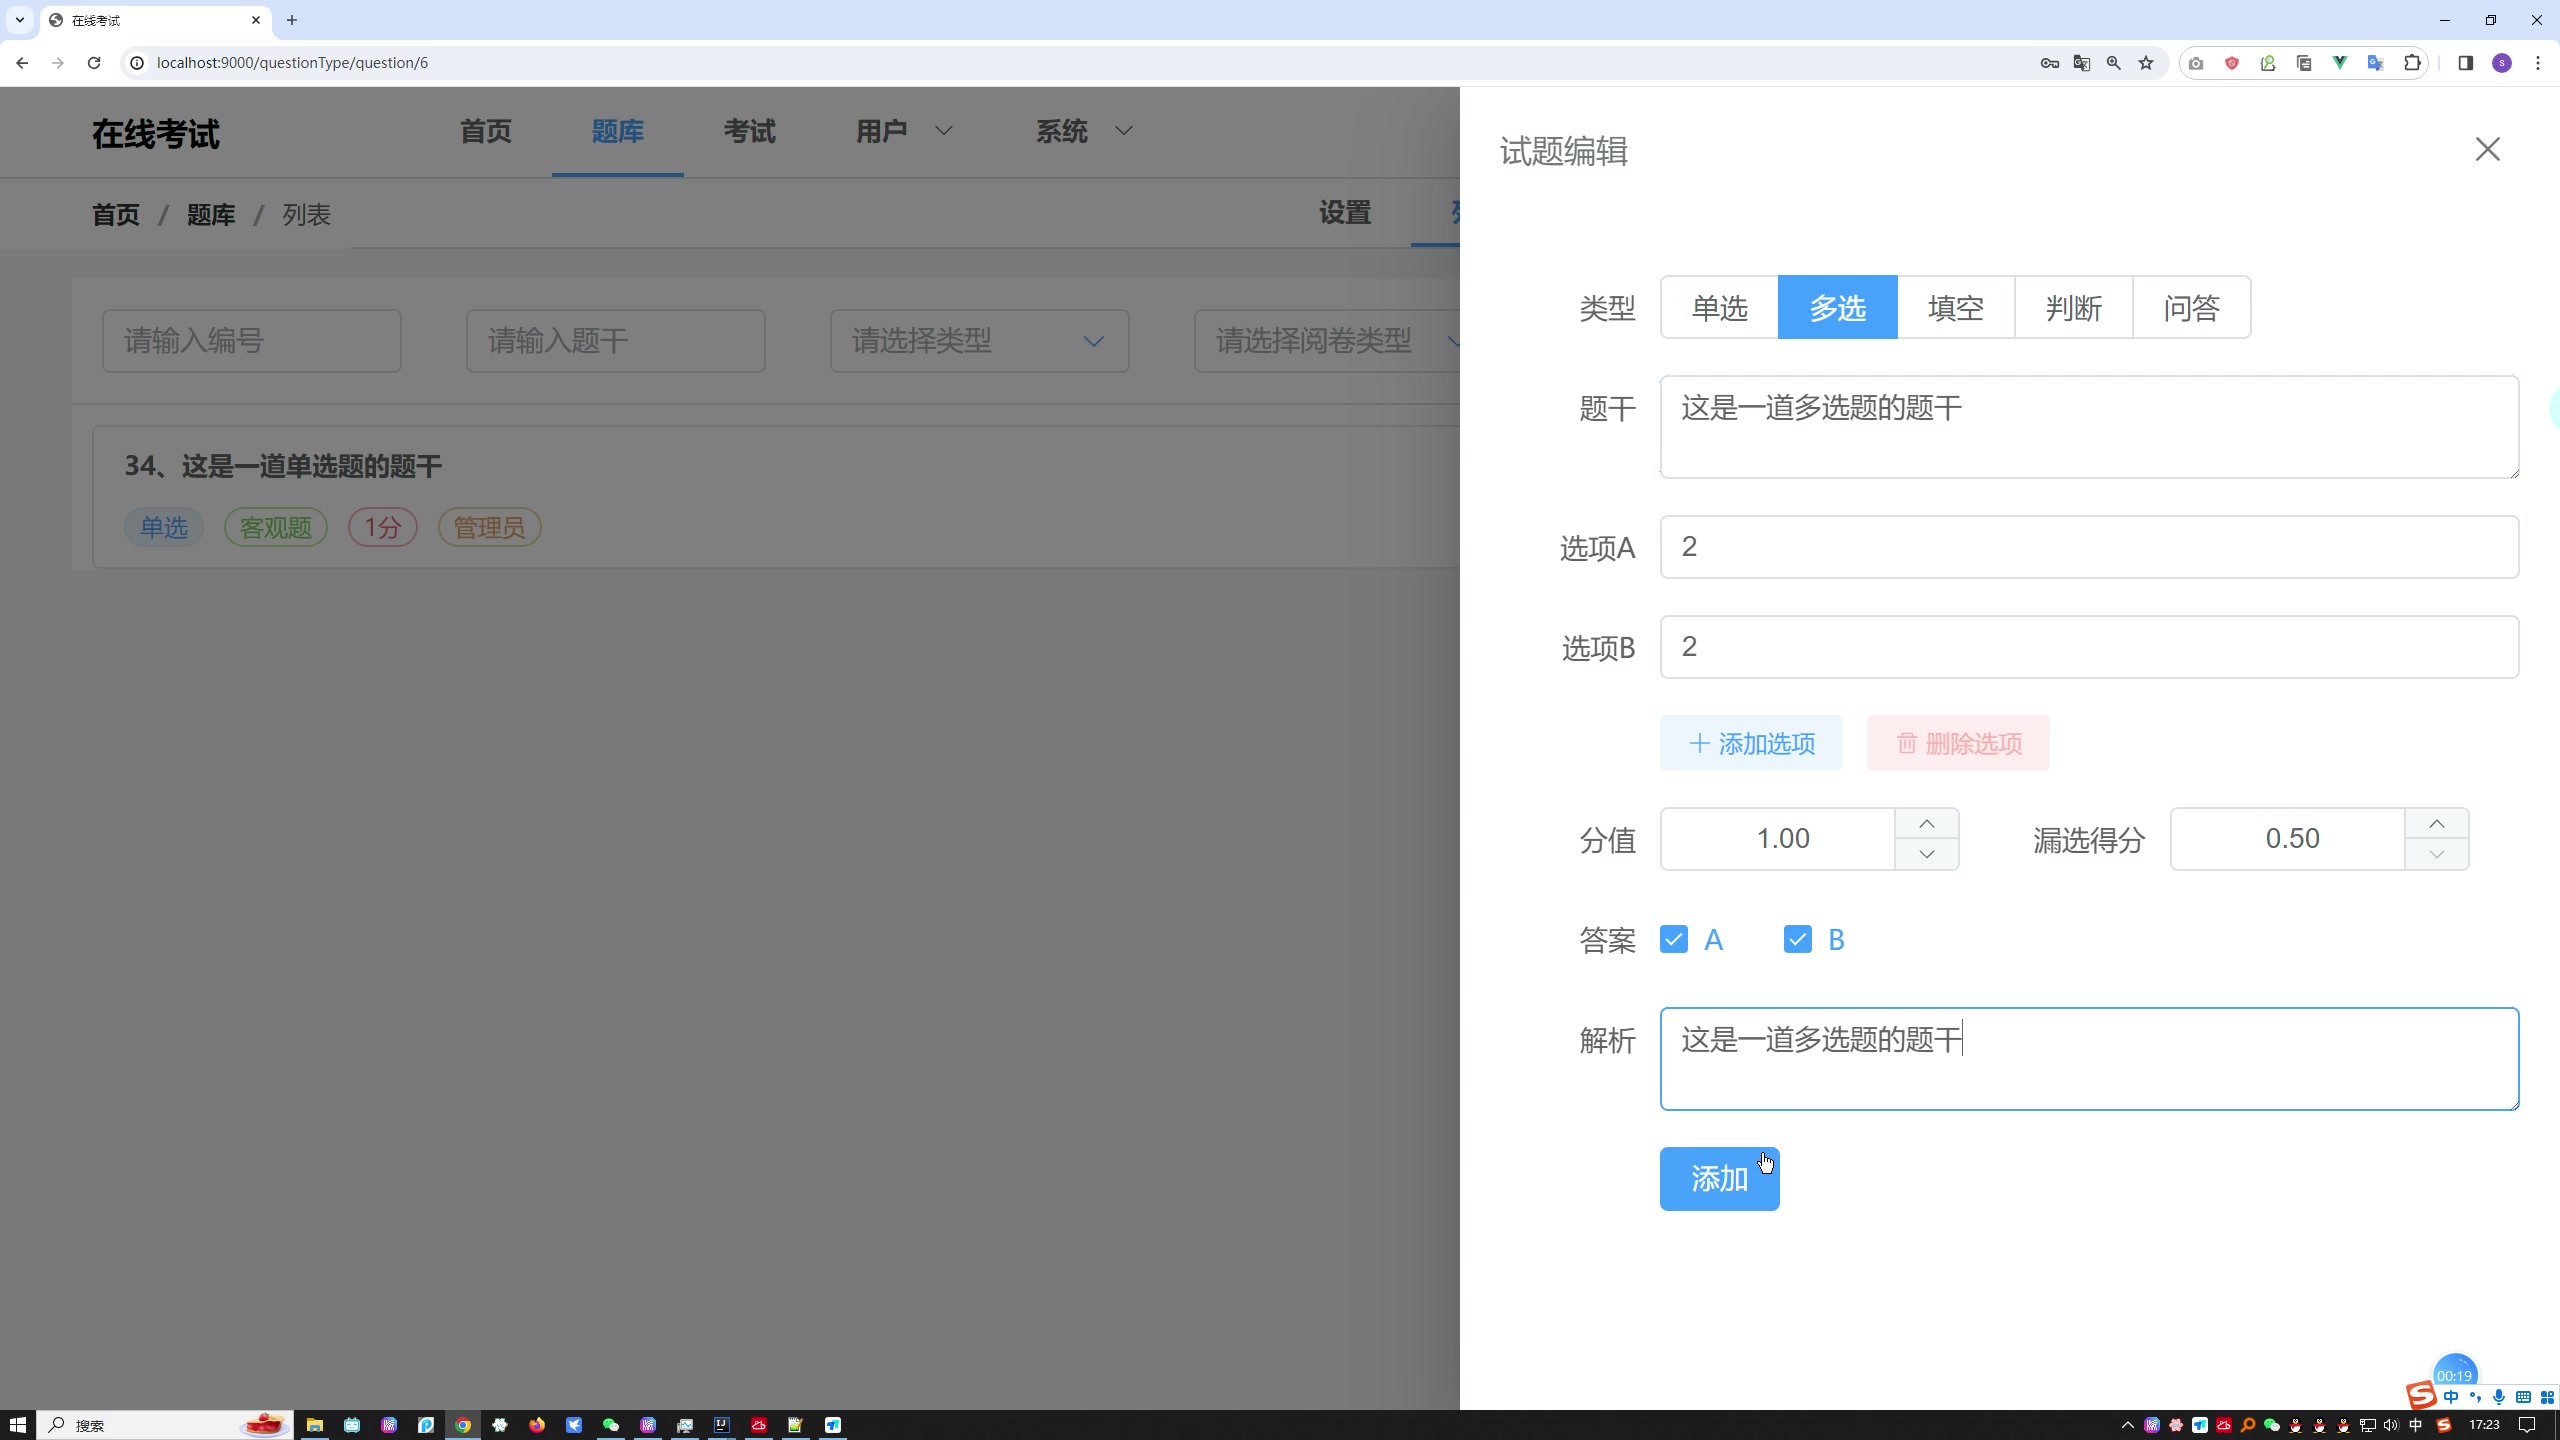Open Chrome's three-dot menu
Viewport: 2560px width, 1440px height.
[x=2538, y=63]
